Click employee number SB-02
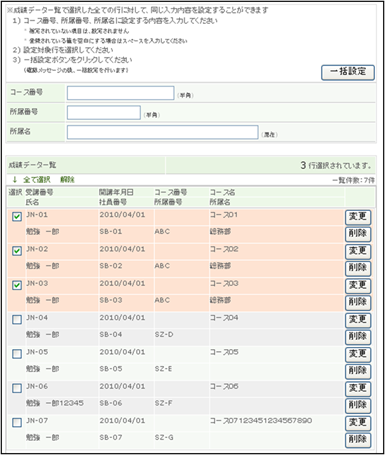385x455 pixels. click(111, 266)
